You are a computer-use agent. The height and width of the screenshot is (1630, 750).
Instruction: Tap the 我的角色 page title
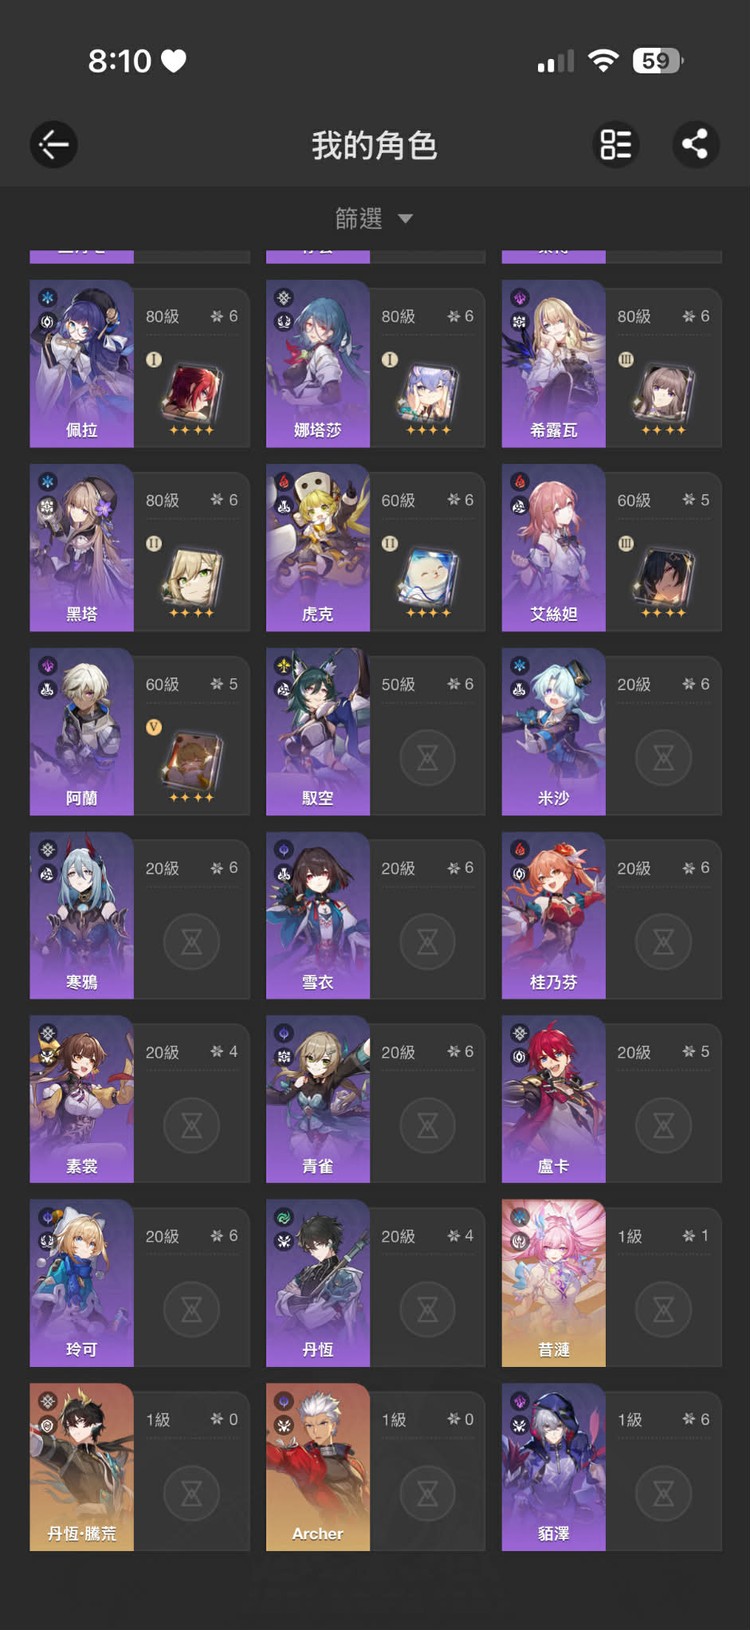374,146
